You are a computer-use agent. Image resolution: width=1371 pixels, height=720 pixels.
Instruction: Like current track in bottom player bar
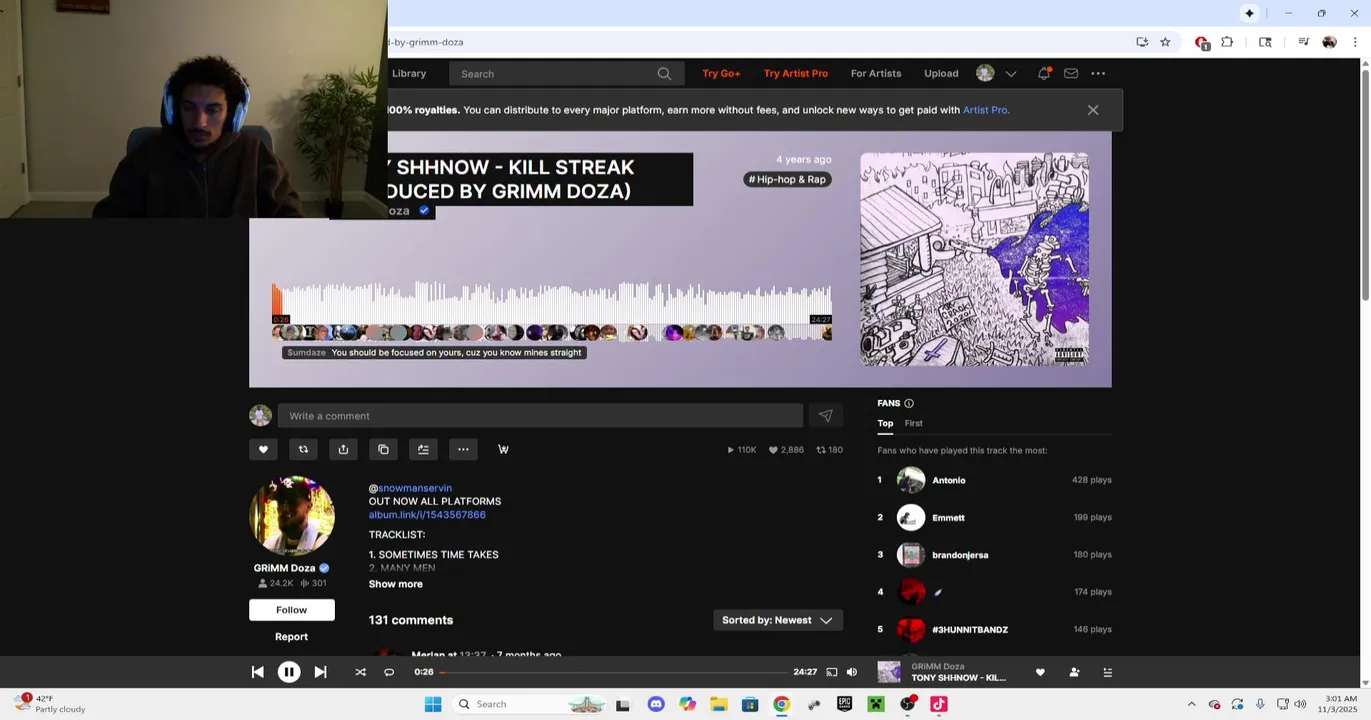pyautogui.click(x=1040, y=672)
